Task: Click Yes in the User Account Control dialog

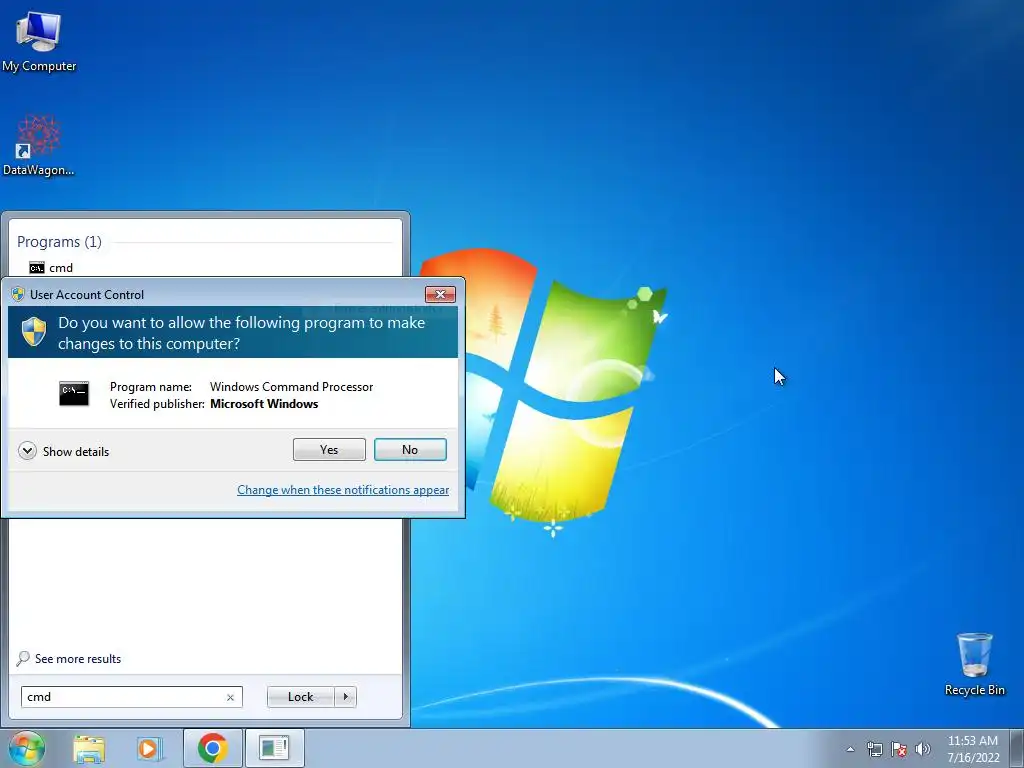Action: [x=329, y=449]
